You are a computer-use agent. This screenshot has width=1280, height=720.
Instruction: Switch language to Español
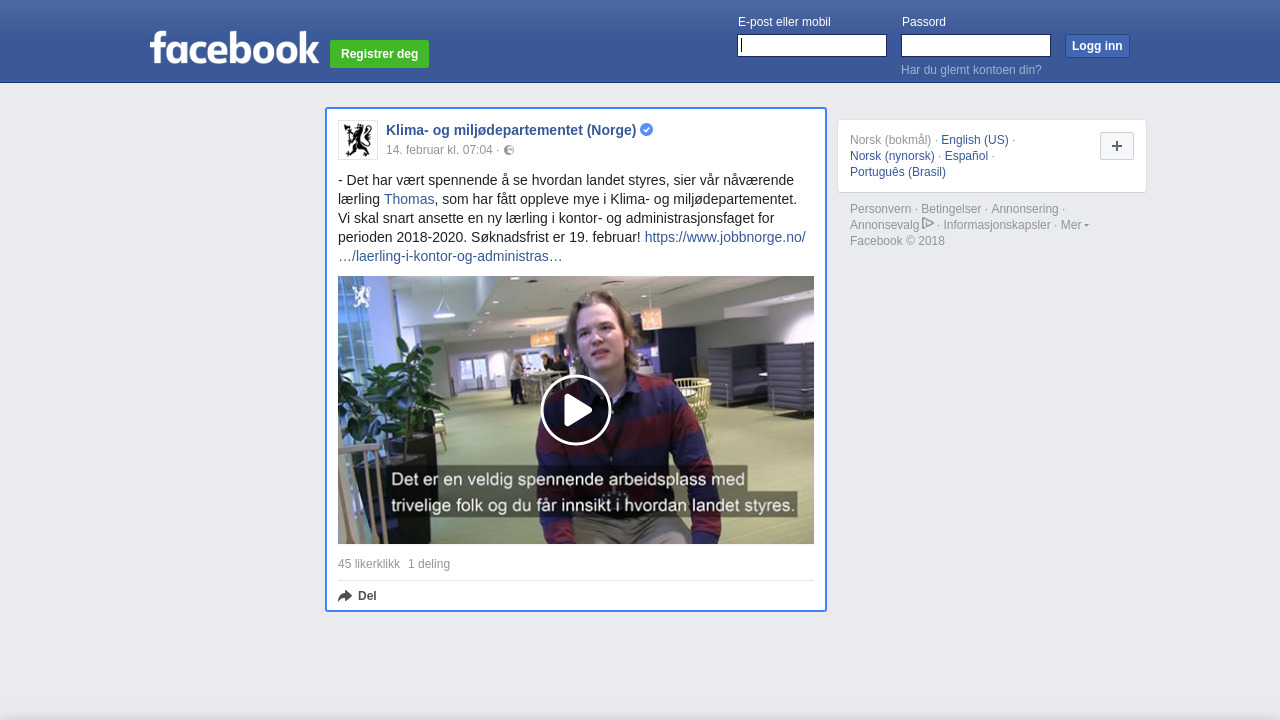(x=966, y=156)
